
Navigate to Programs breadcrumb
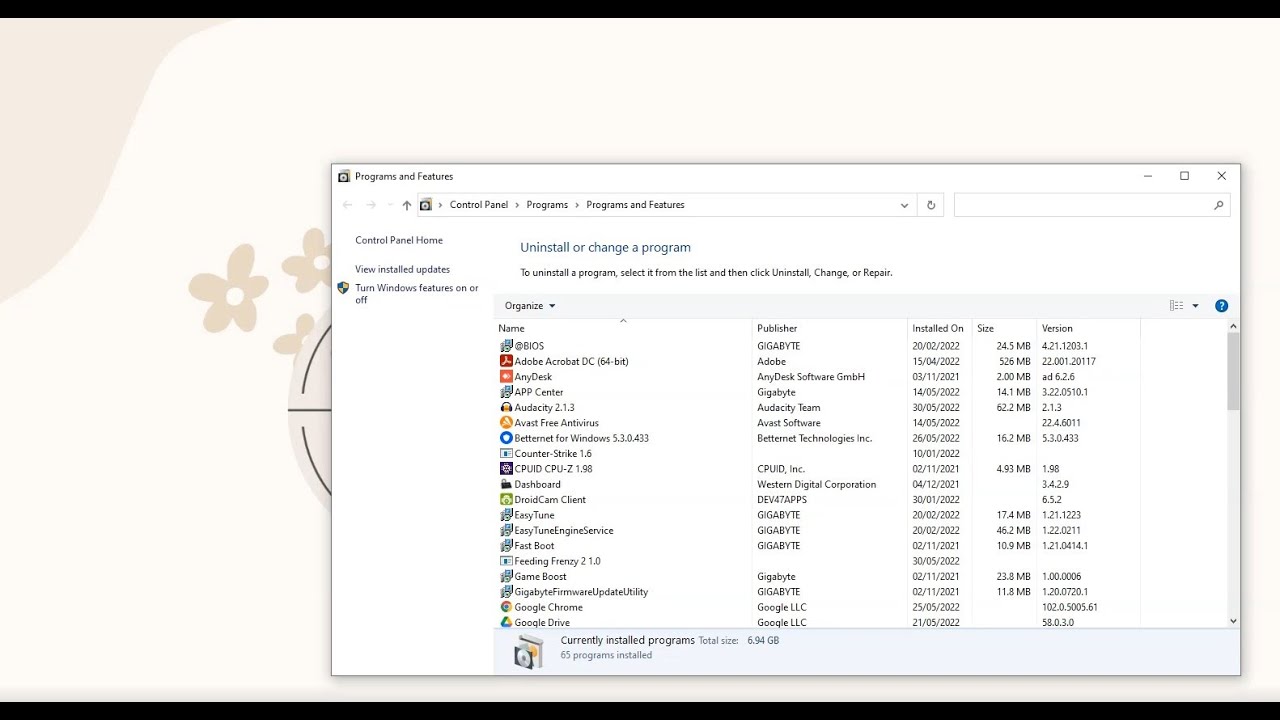(x=547, y=205)
